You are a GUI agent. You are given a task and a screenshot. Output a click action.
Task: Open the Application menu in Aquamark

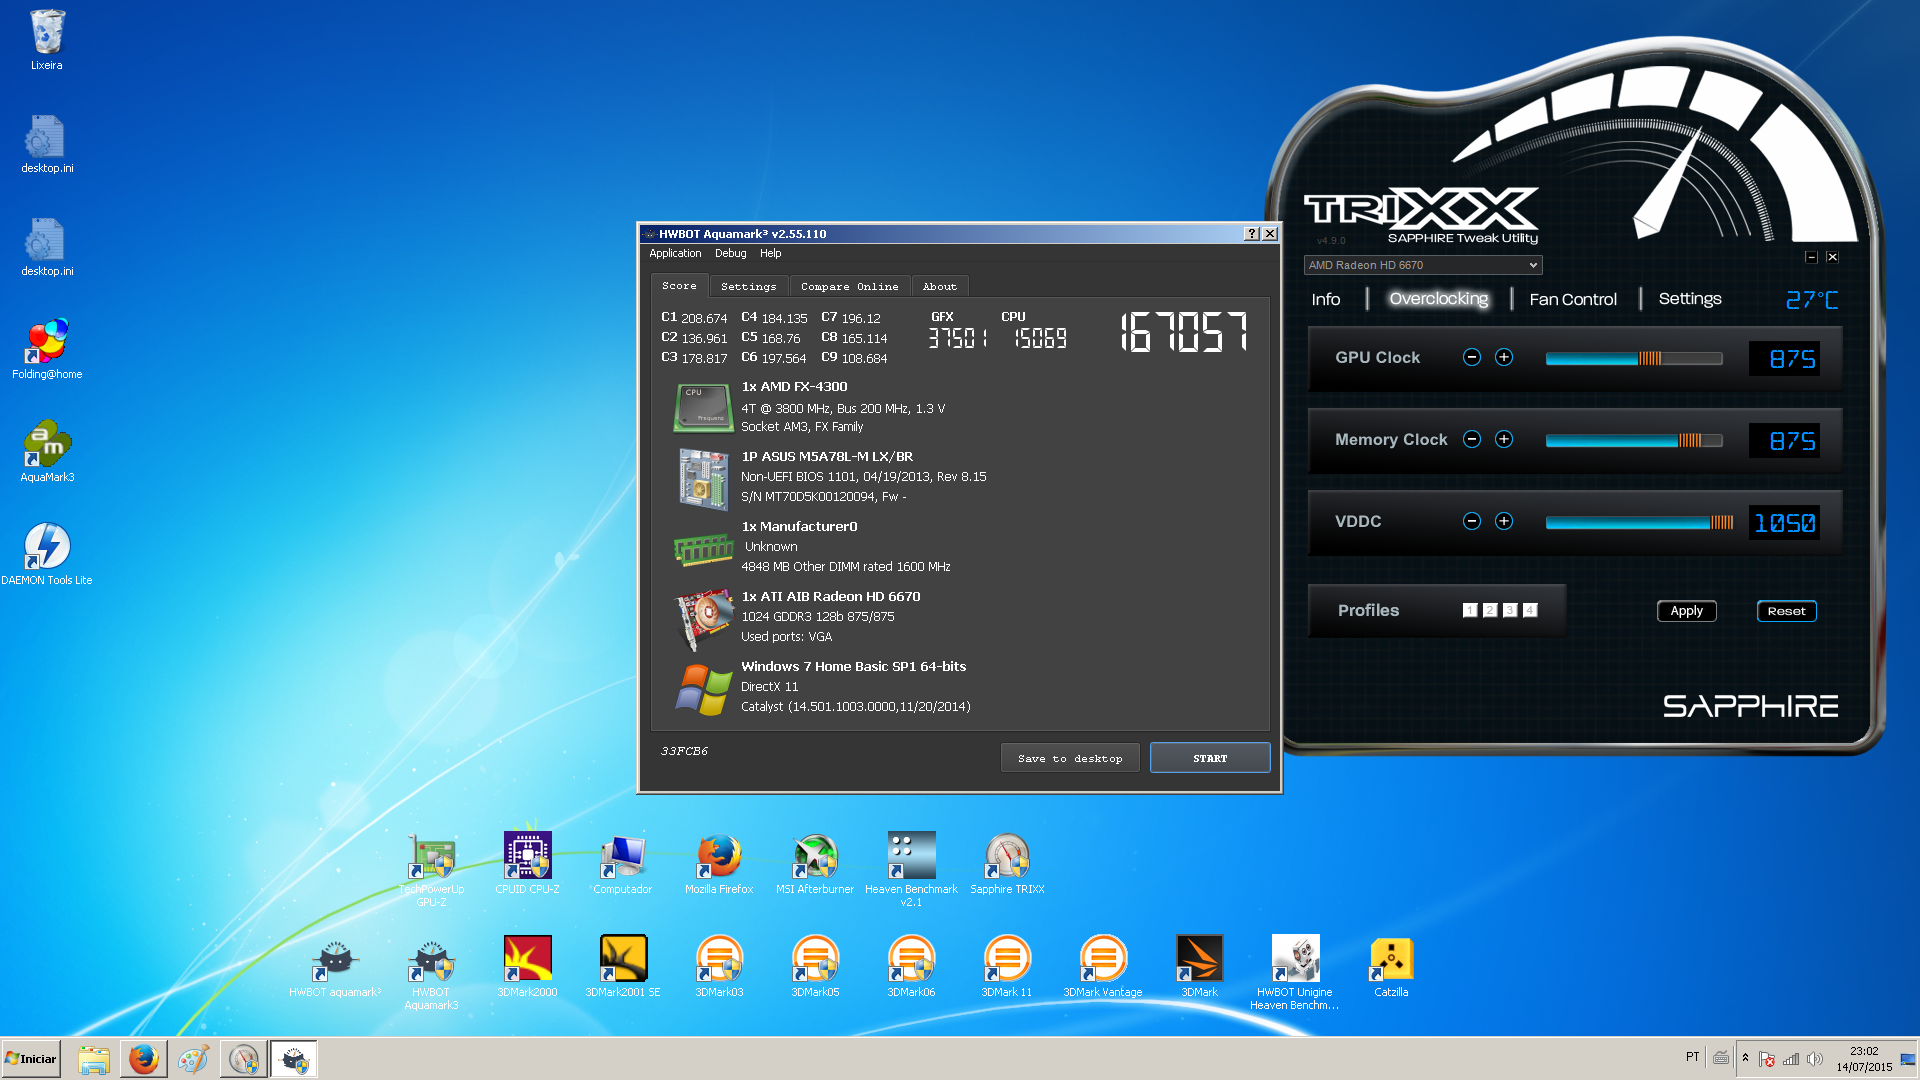pos(675,253)
